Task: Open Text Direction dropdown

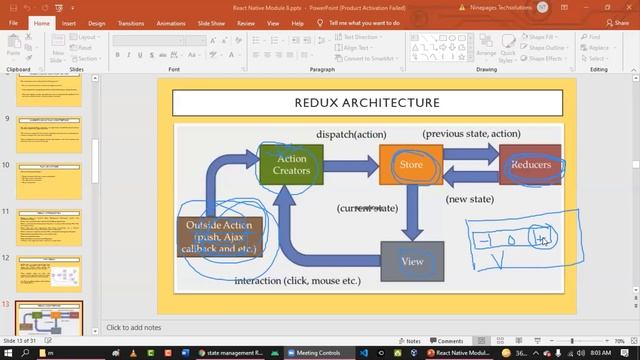Action: click(359, 37)
